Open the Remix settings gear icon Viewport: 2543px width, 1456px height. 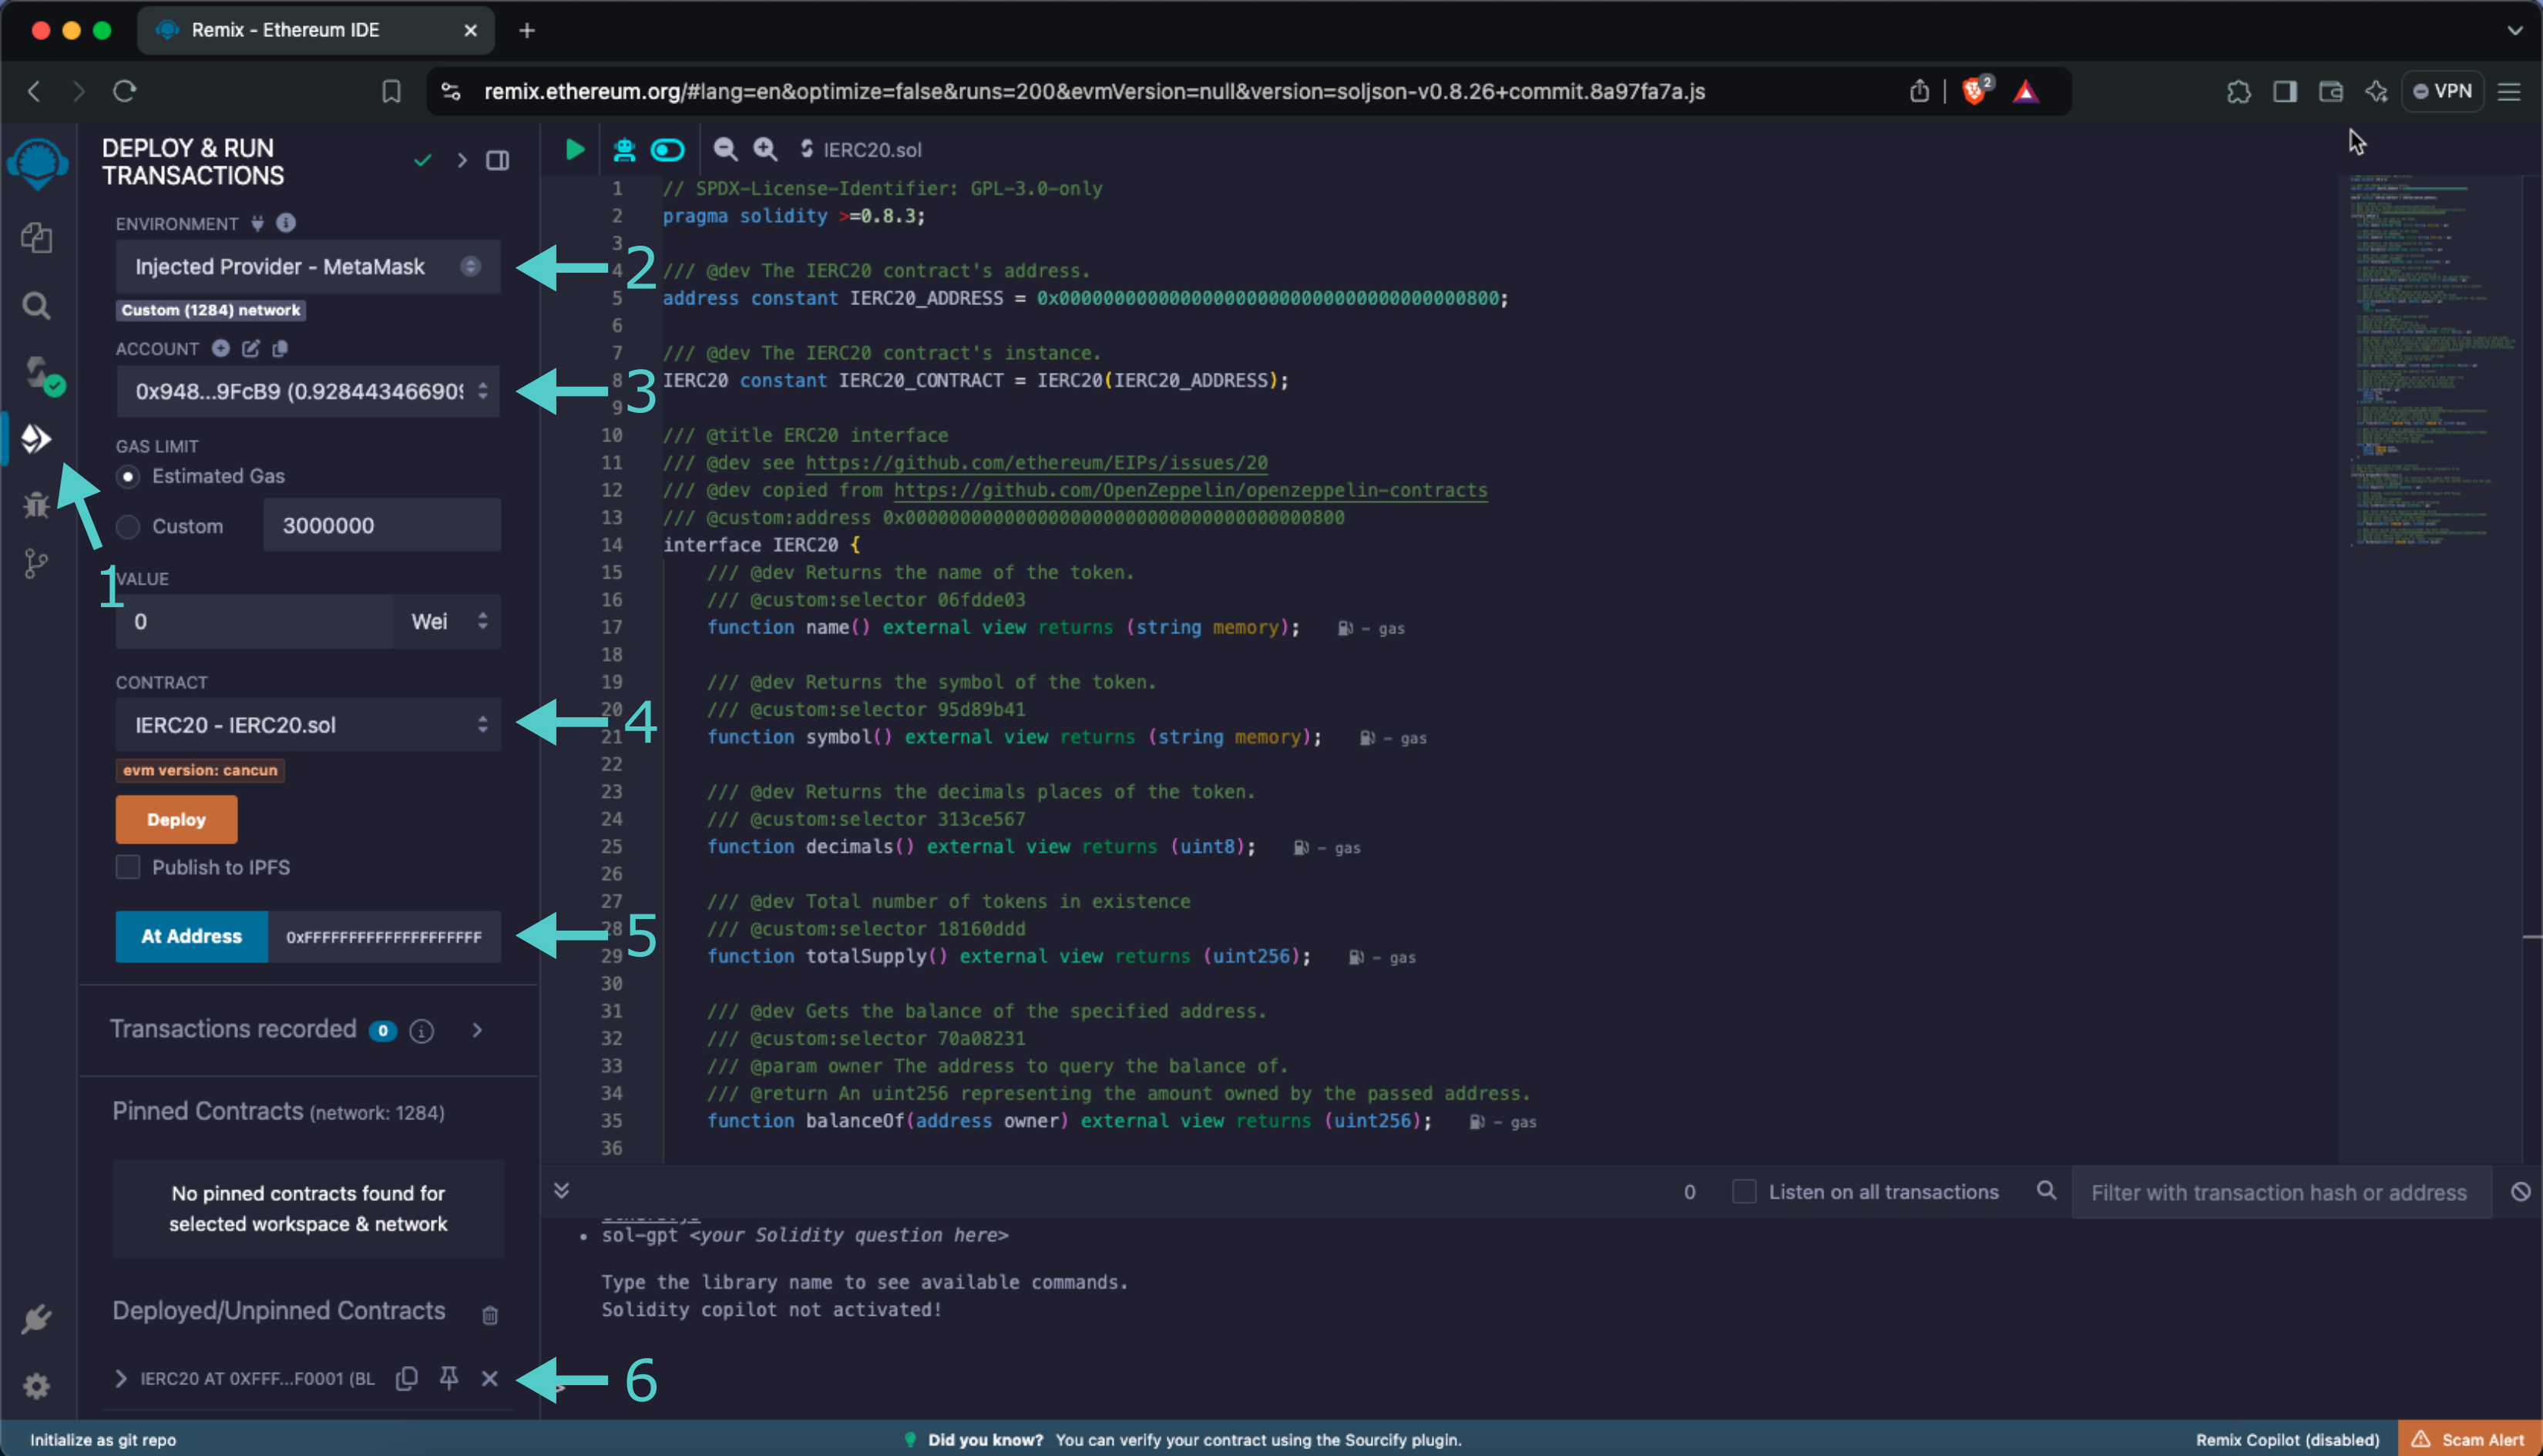37,1385
